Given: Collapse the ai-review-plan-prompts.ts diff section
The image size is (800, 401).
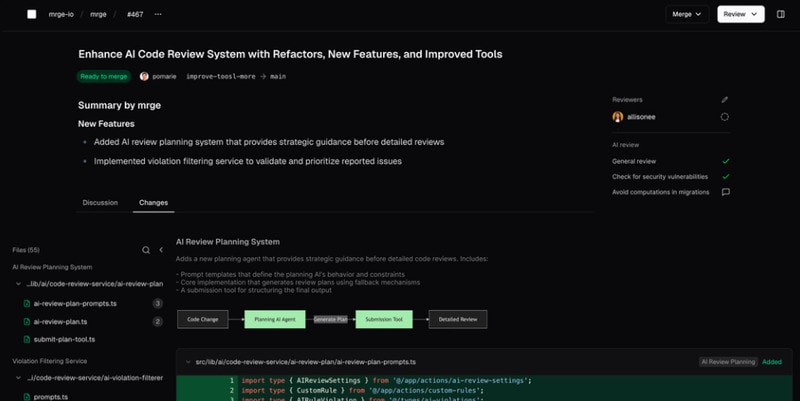Looking at the screenshot, I should tap(187, 361).
